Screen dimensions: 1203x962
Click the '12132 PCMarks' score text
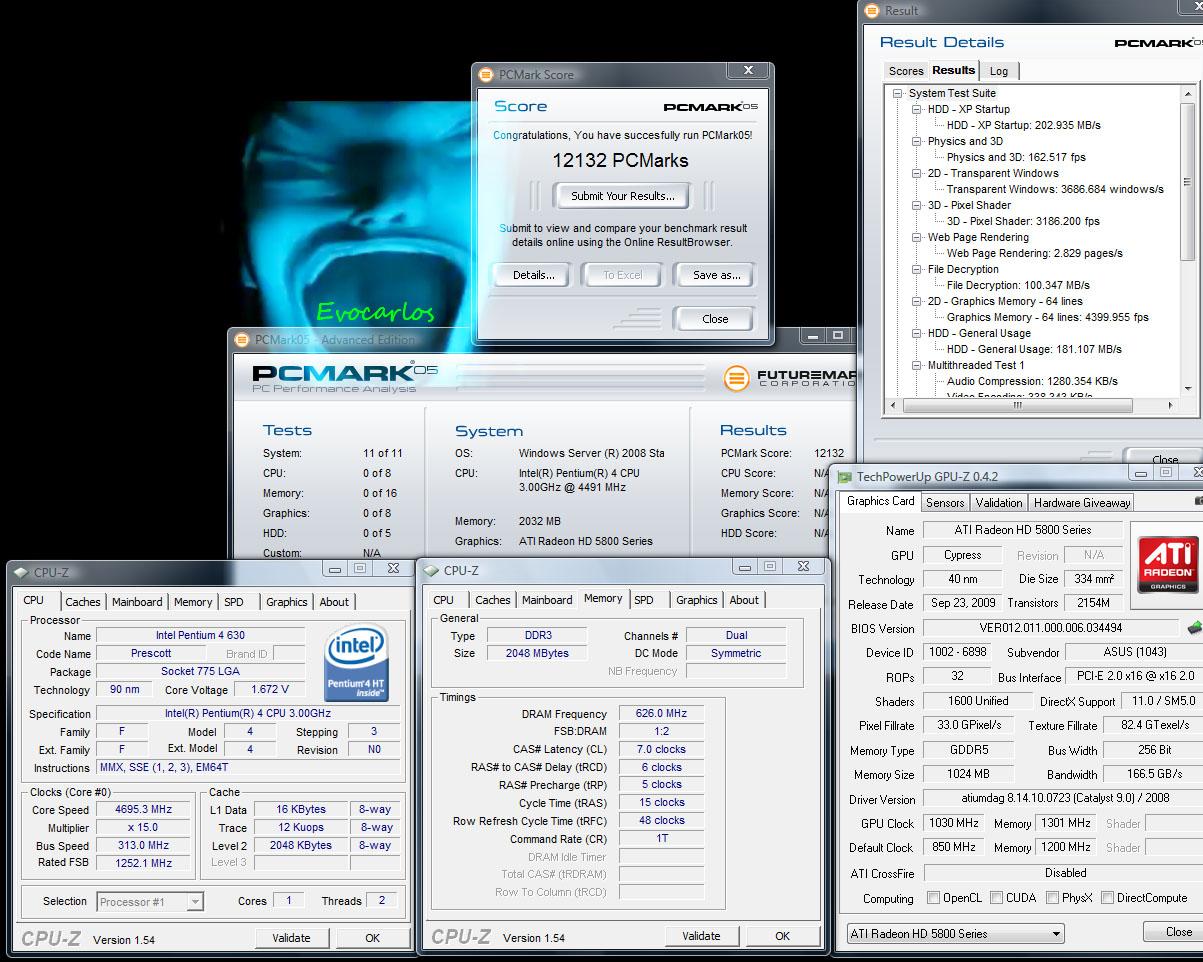620,160
